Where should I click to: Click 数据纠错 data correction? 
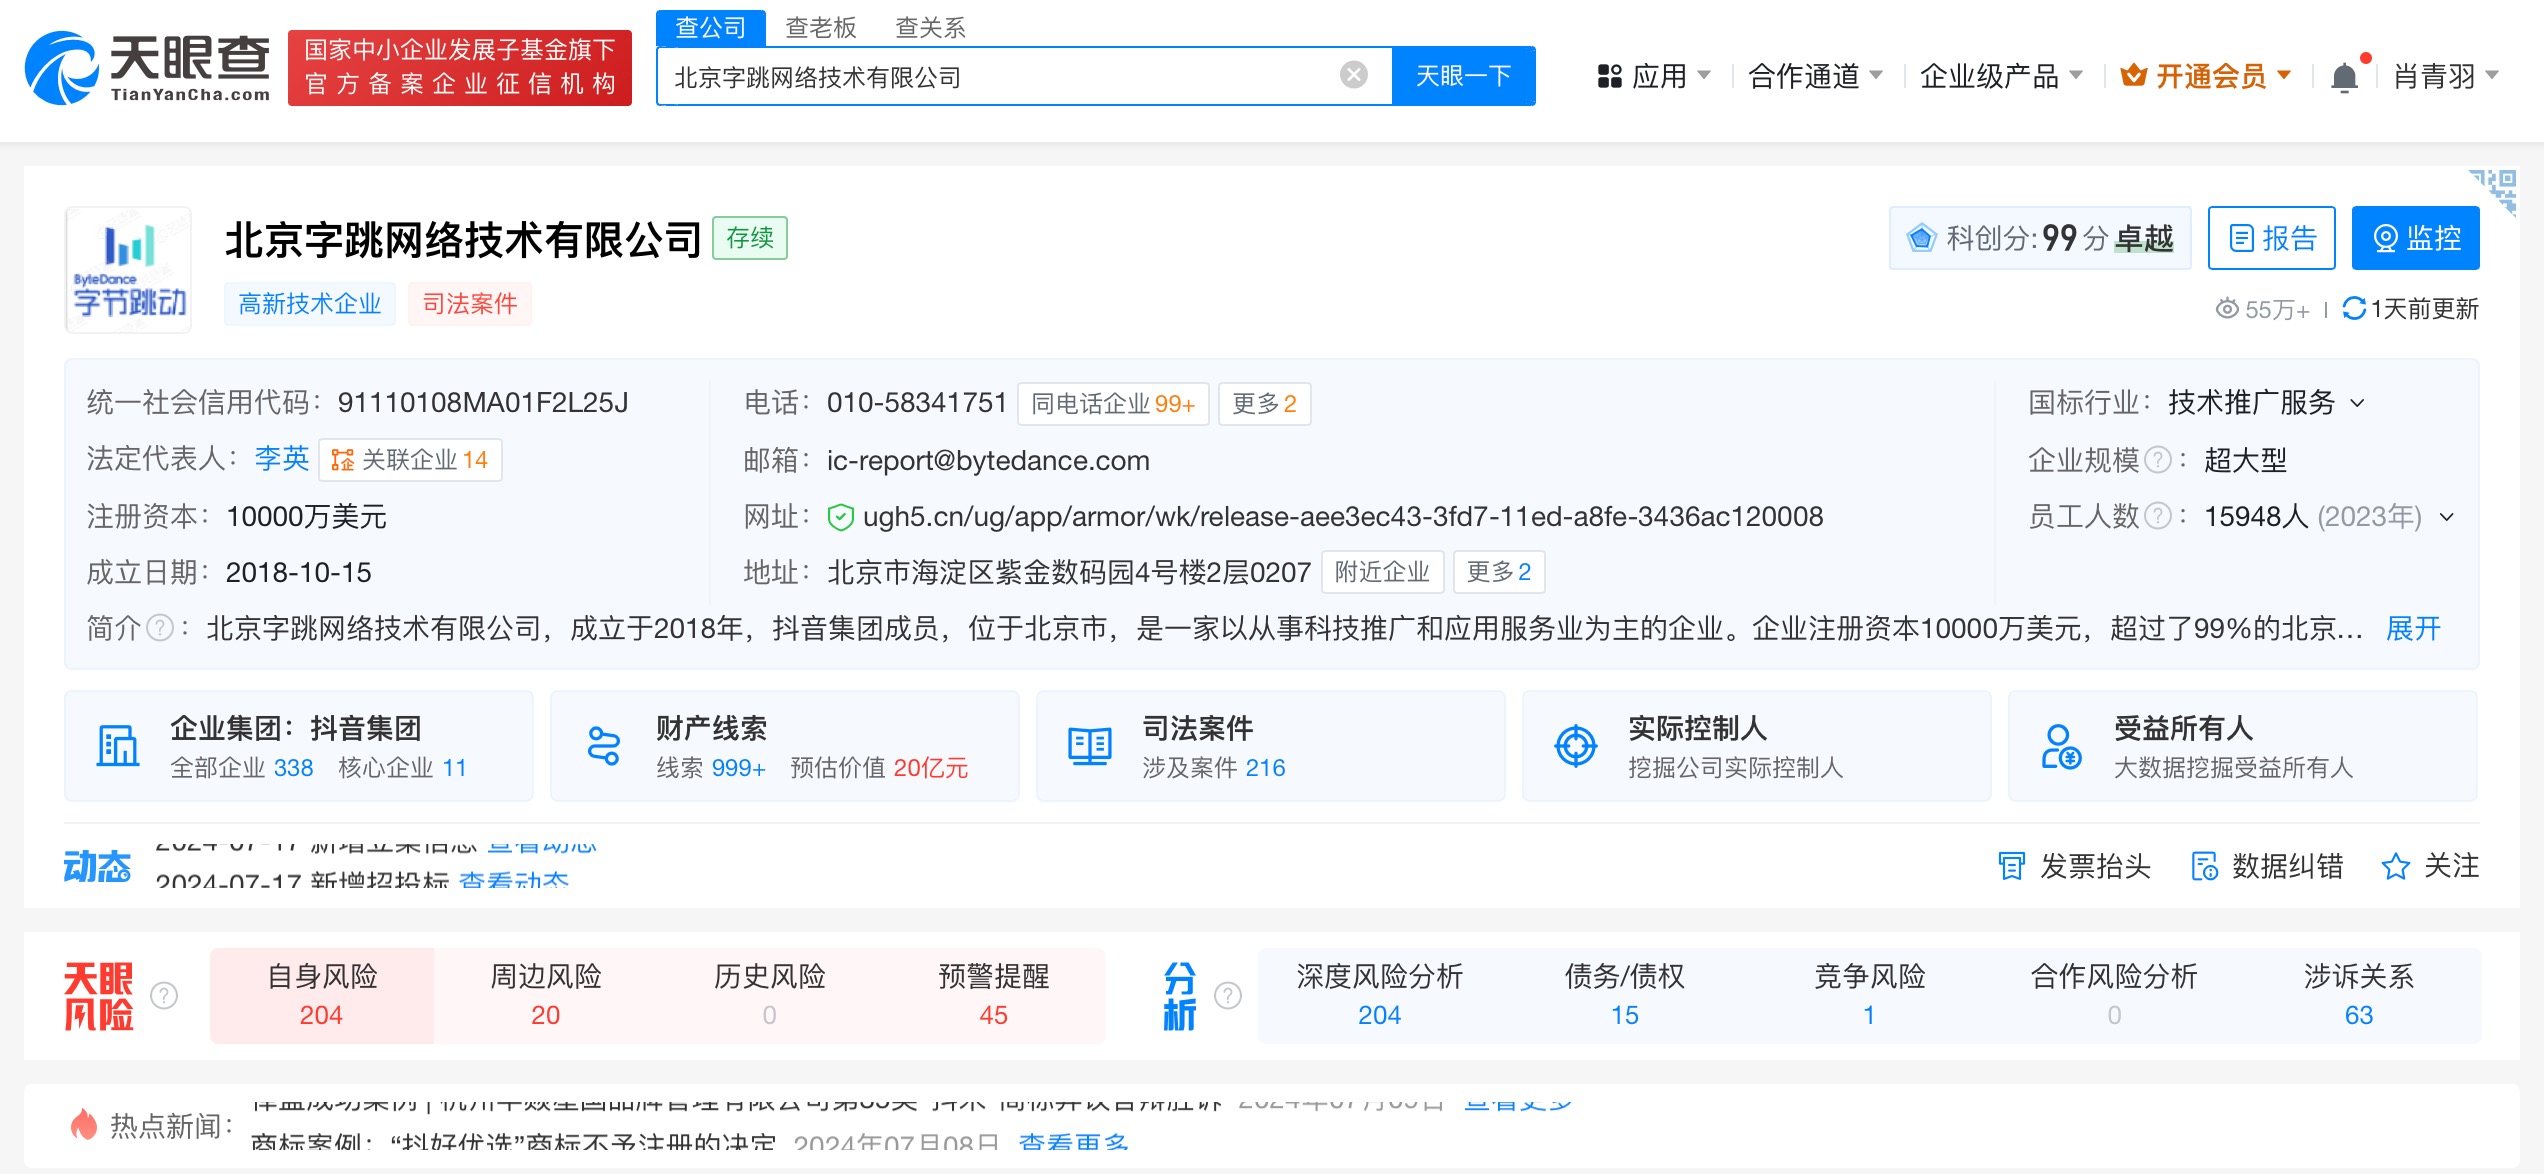(x=2267, y=866)
